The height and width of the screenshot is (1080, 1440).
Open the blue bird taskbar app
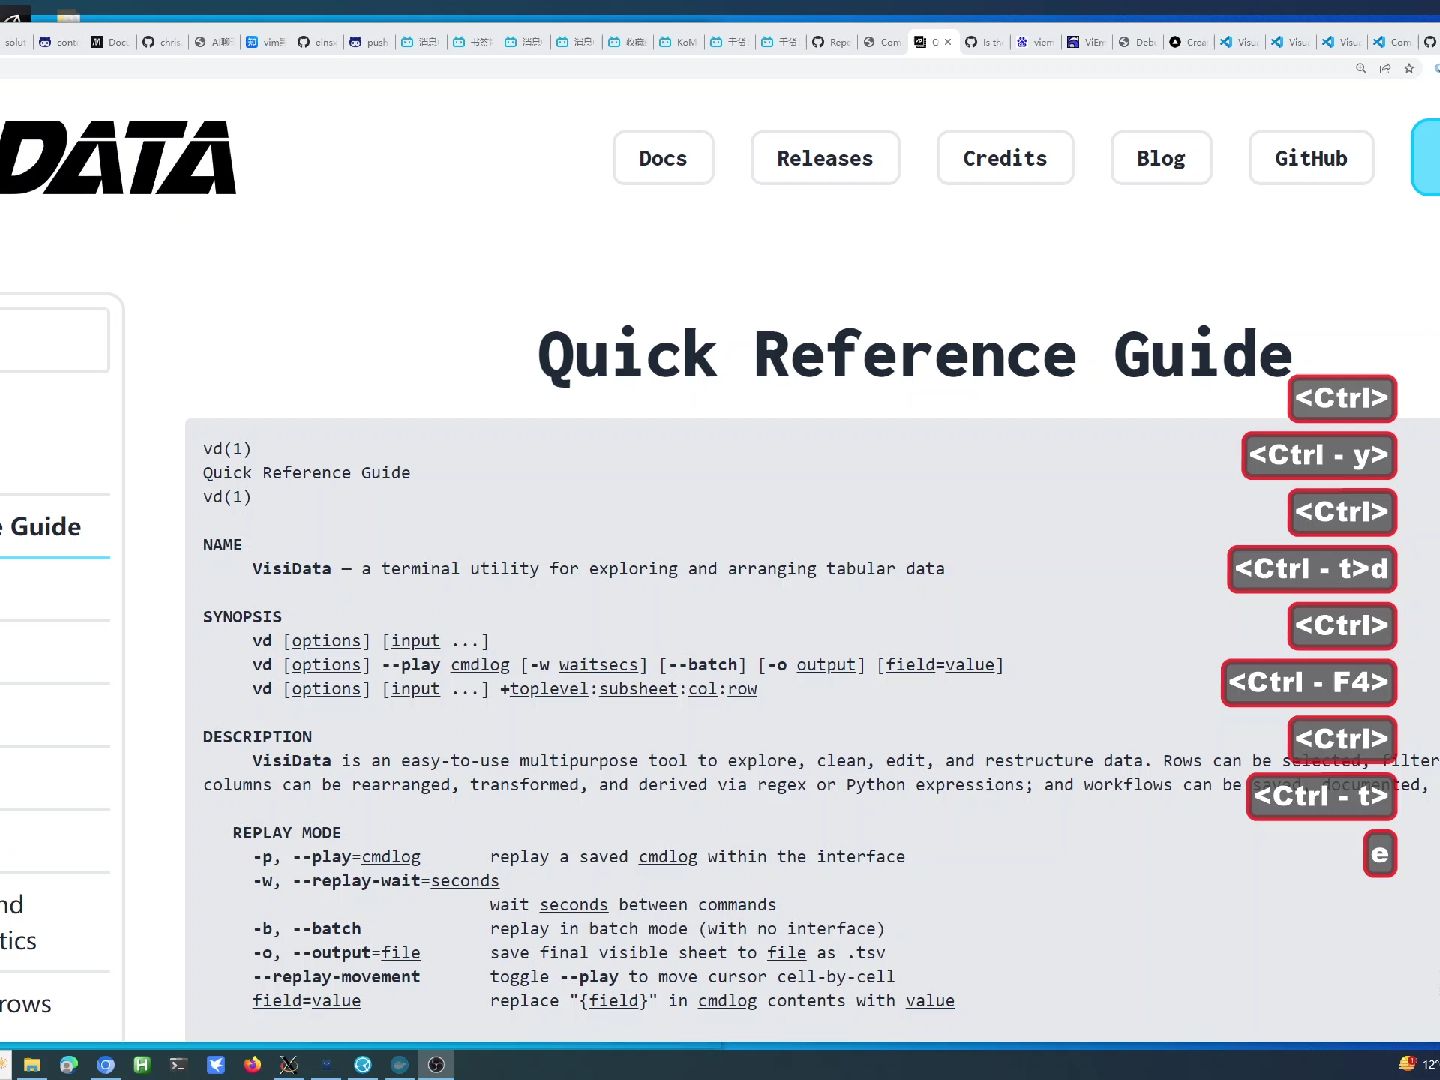click(x=215, y=1065)
